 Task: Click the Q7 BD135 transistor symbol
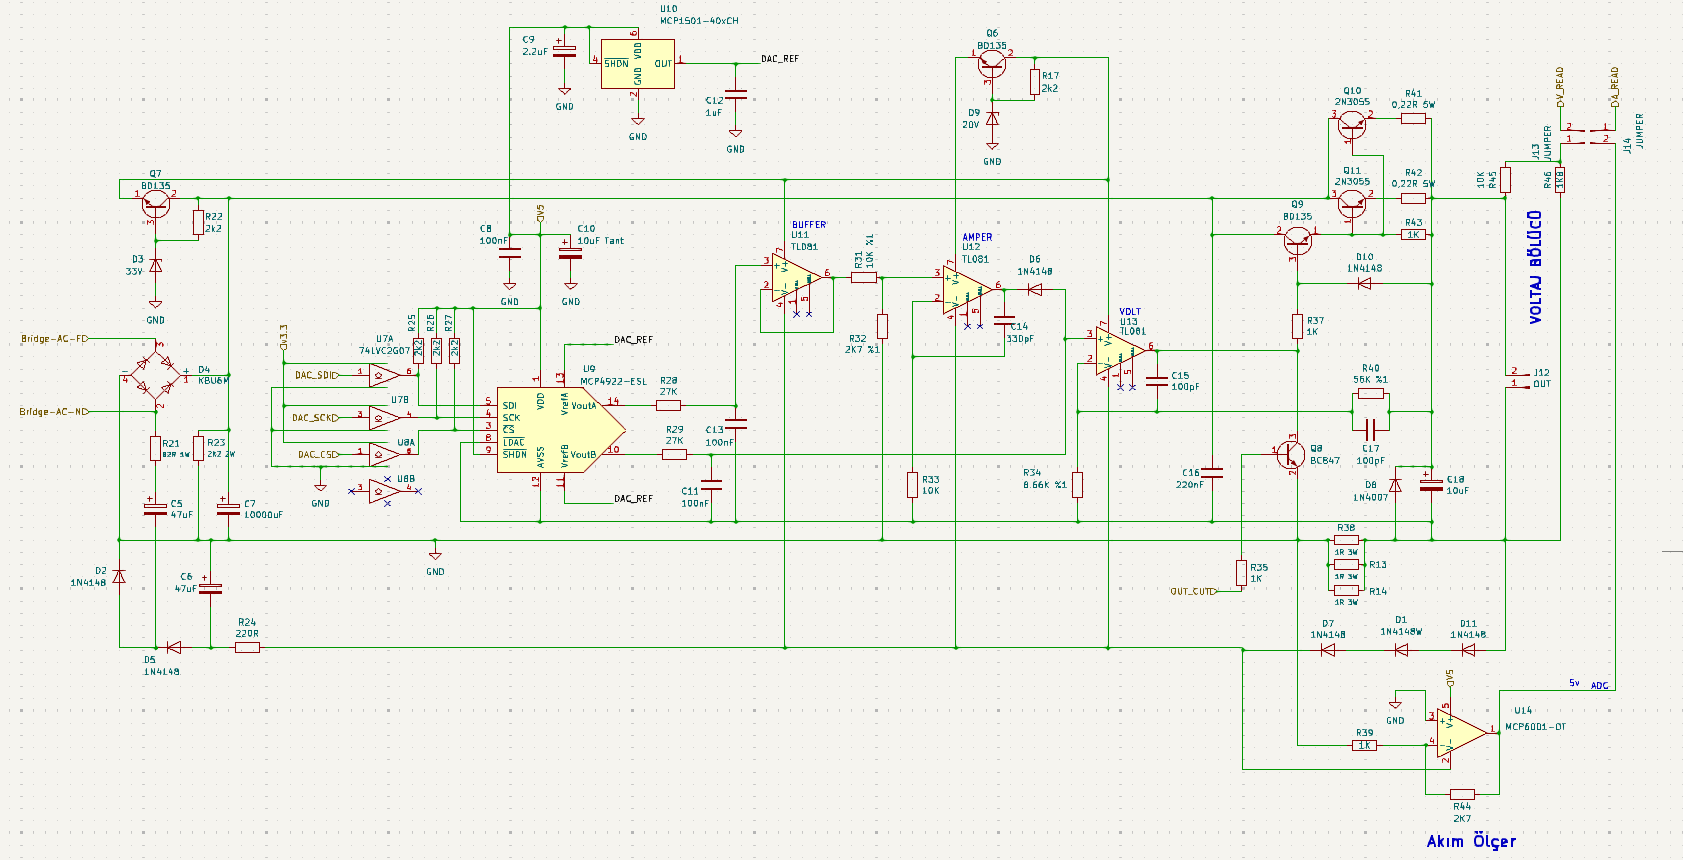[156, 204]
